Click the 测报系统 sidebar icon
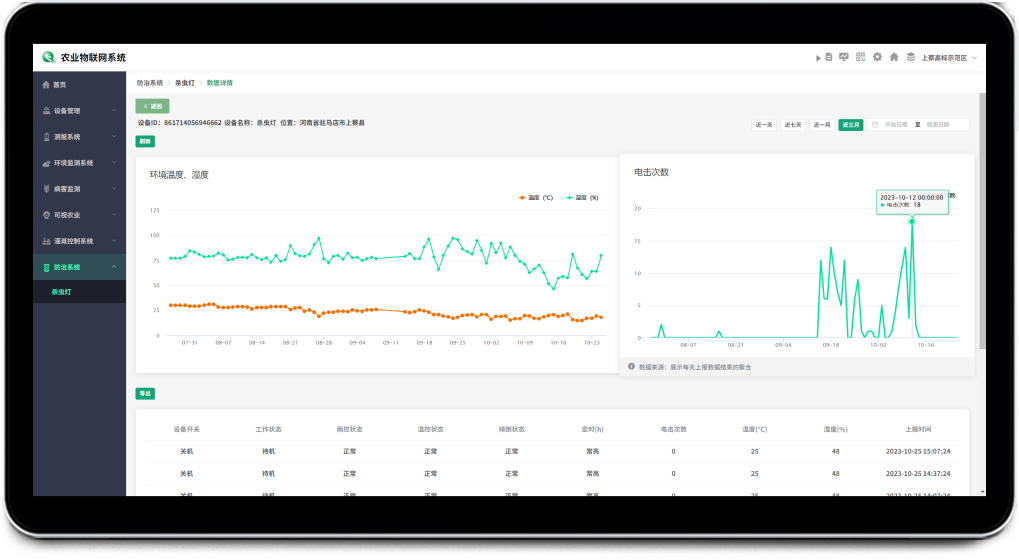1019x560 pixels. pyautogui.click(x=46, y=136)
